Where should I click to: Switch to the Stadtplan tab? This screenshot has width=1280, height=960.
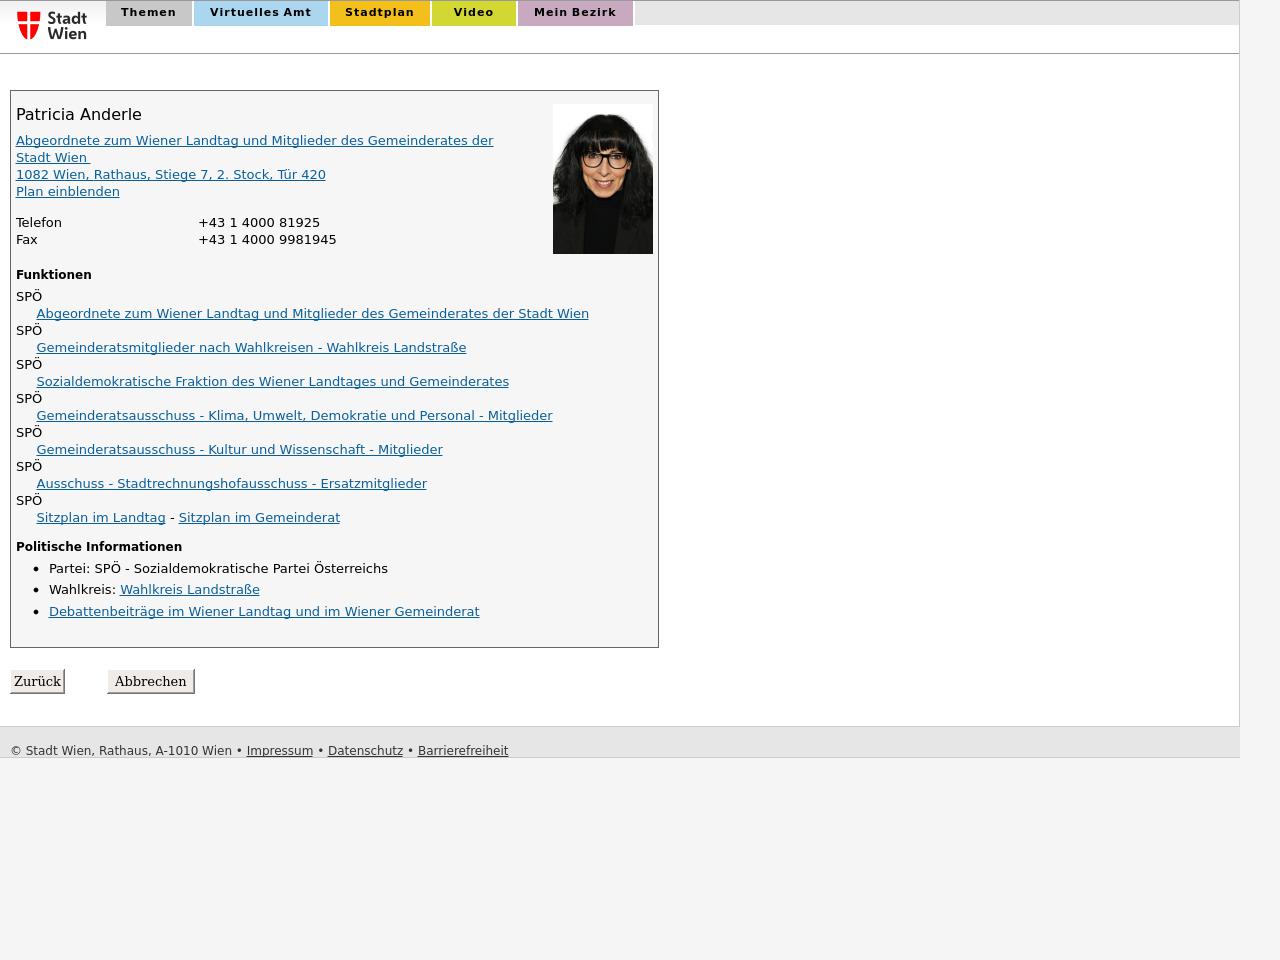[x=380, y=13]
